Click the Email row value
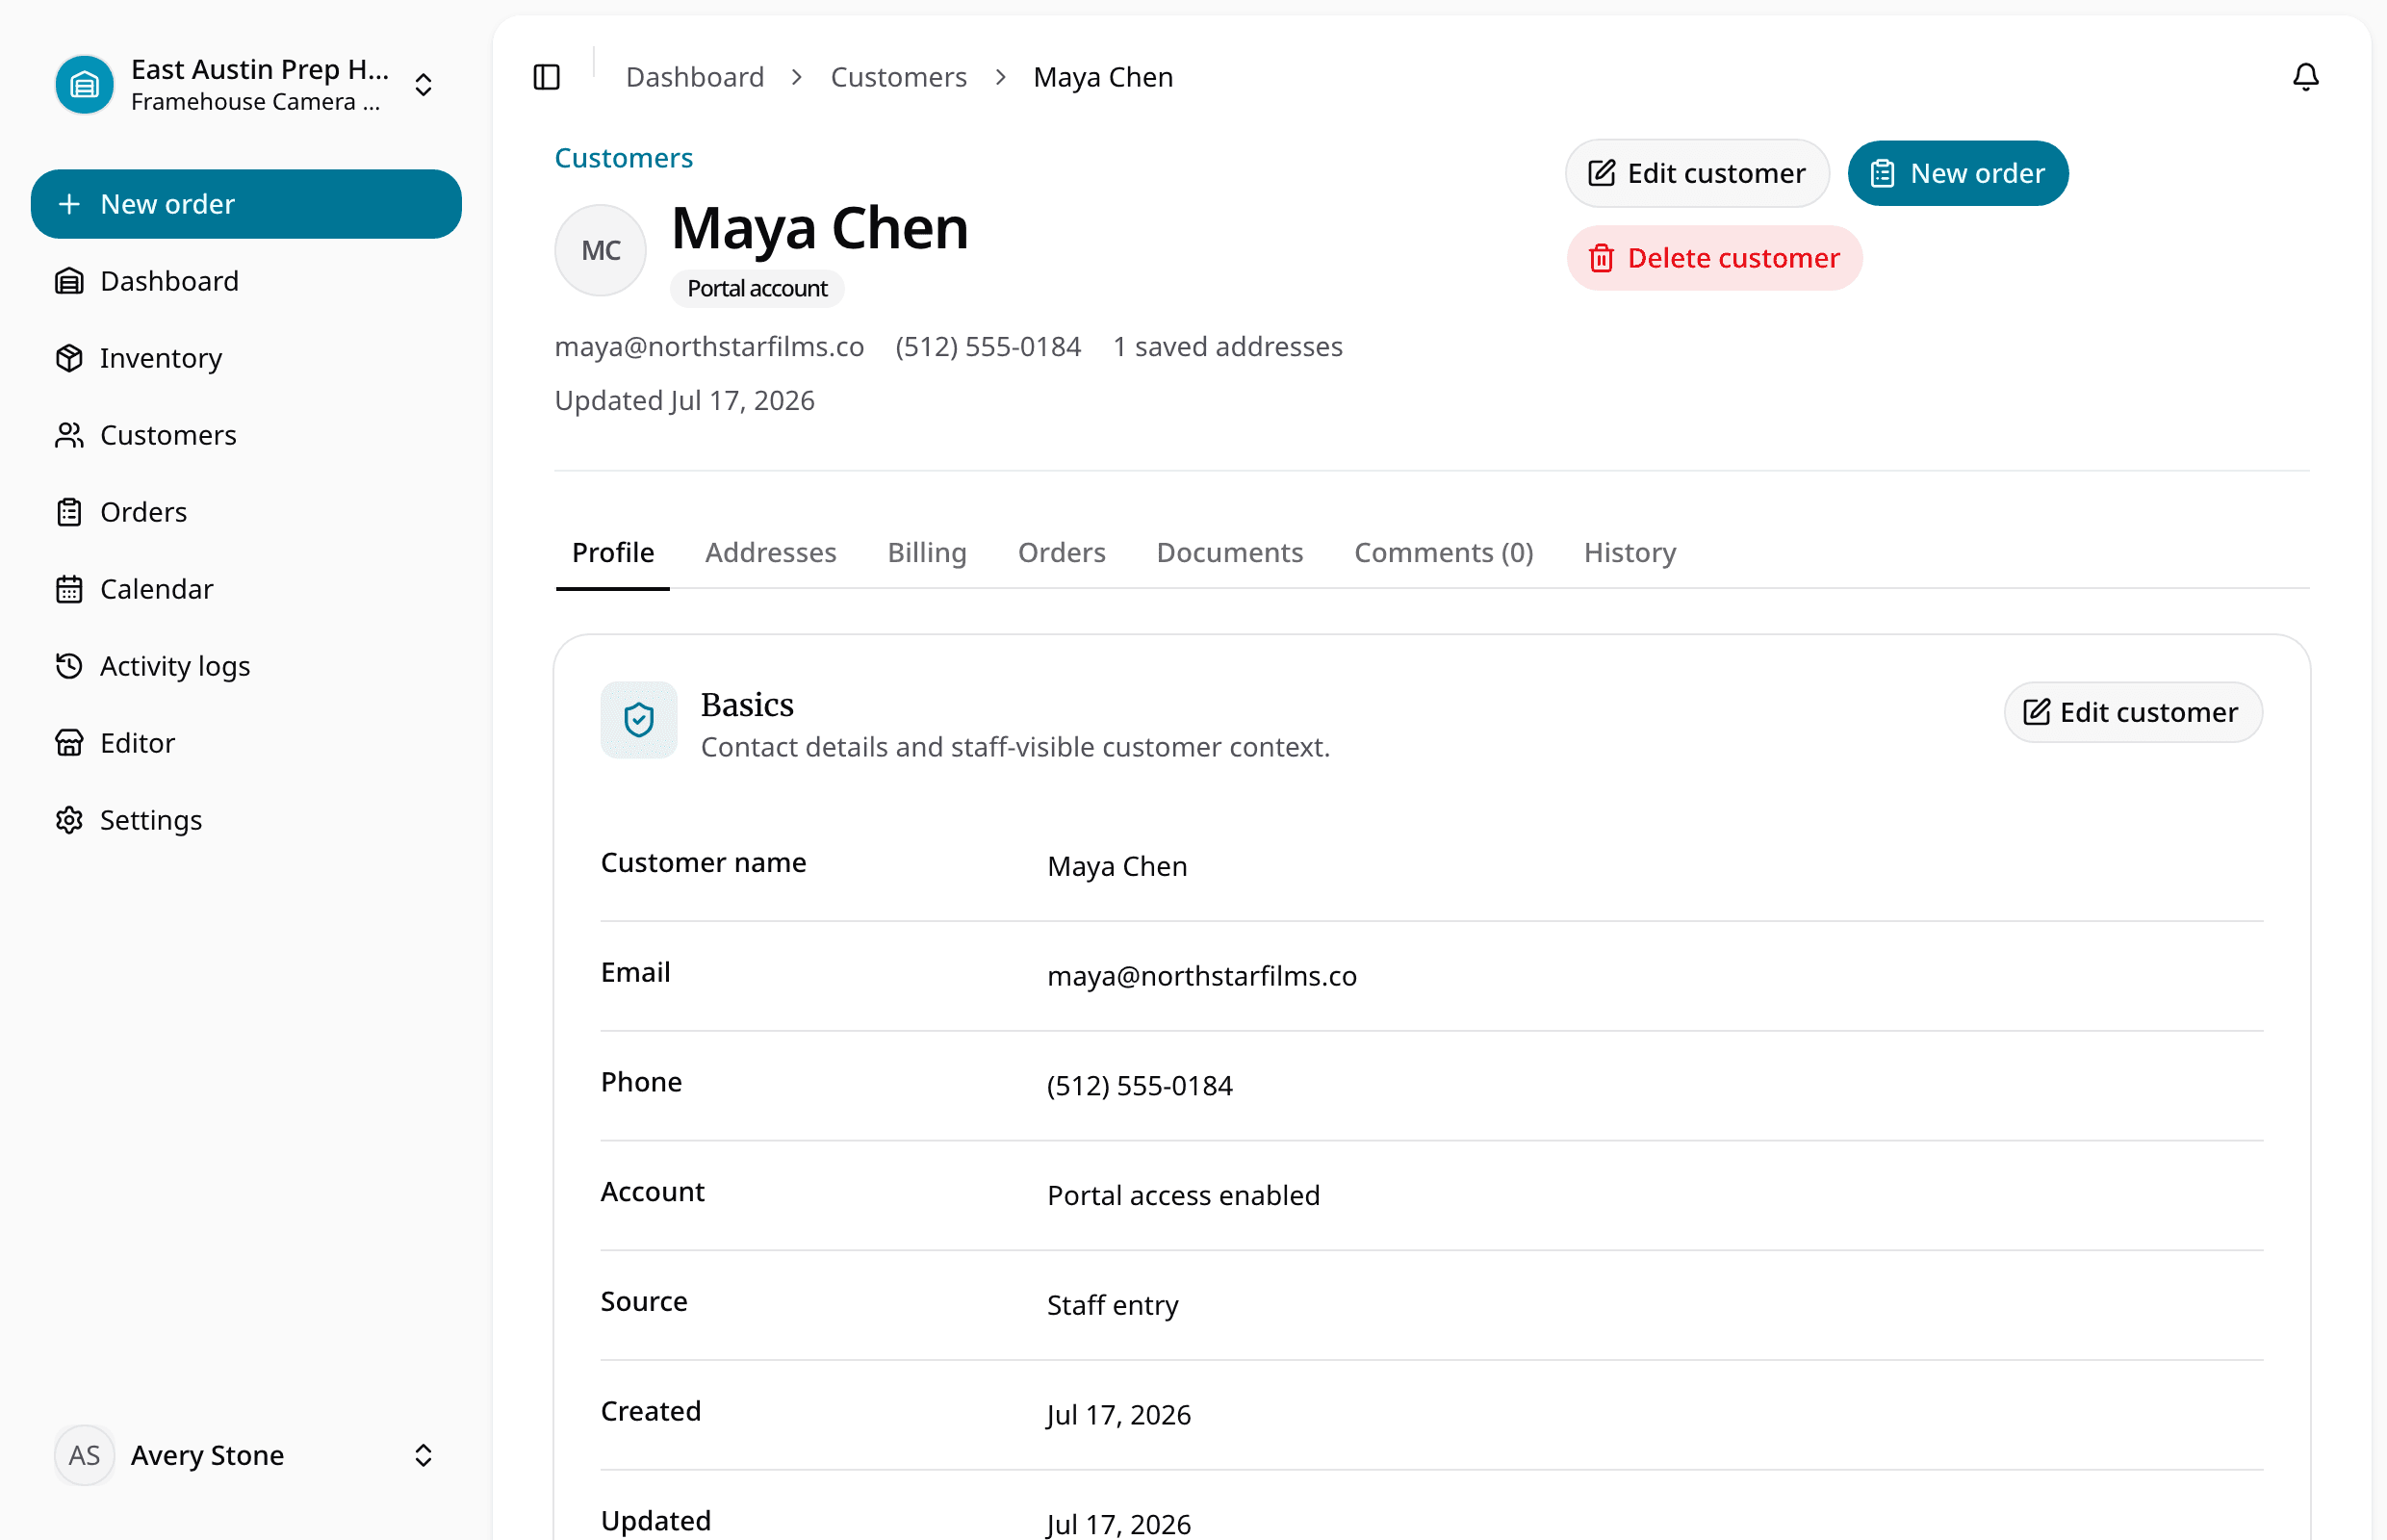 1201,976
